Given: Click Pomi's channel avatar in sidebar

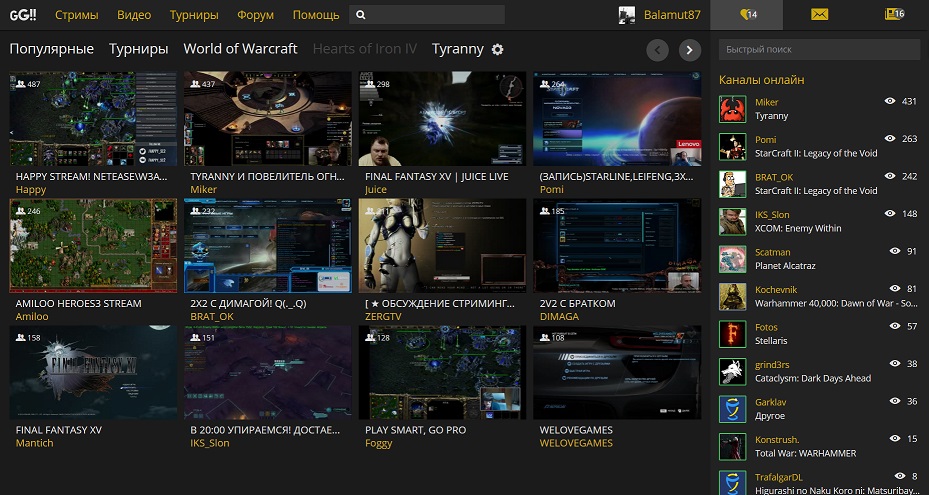Looking at the screenshot, I should click(732, 146).
